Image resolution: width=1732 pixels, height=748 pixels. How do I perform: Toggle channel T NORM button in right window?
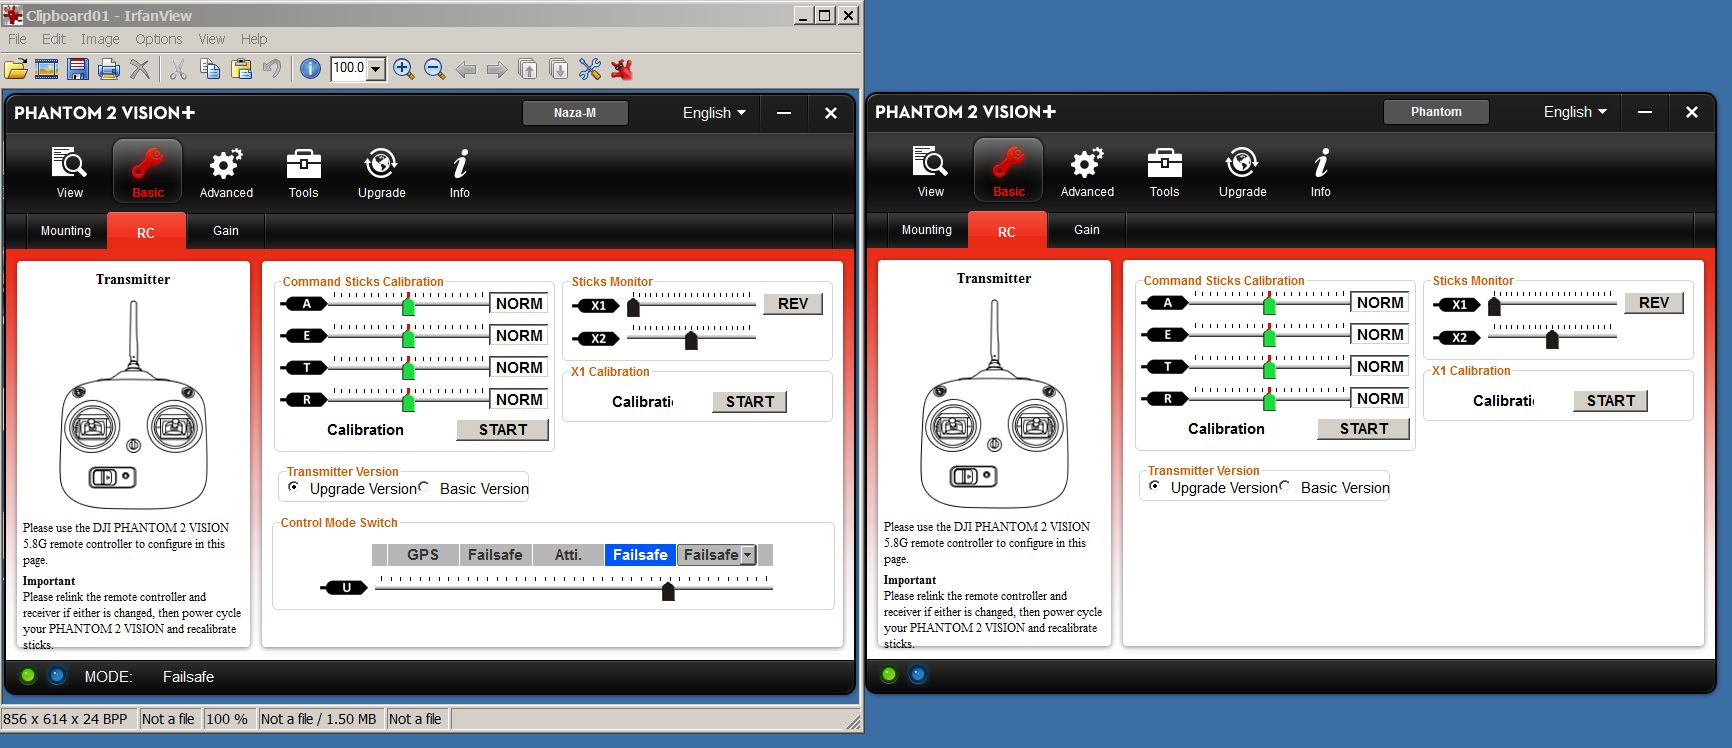(x=1380, y=367)
